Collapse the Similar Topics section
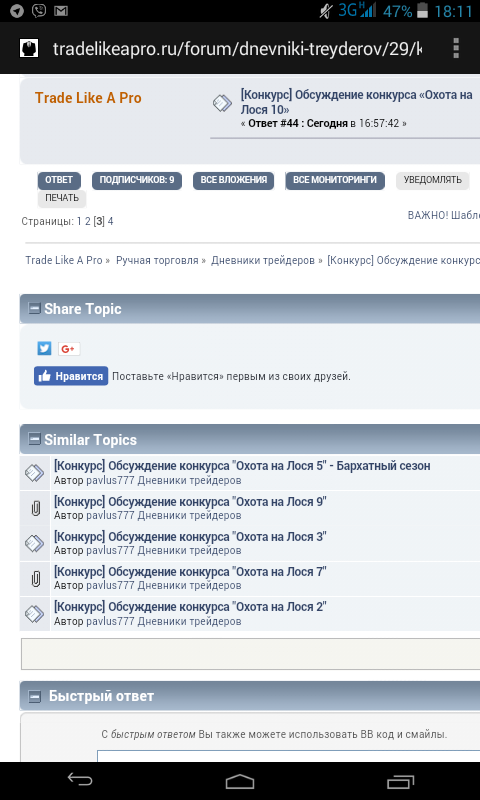The width and height of the screenshot is (480, 800). coord(34,439)
